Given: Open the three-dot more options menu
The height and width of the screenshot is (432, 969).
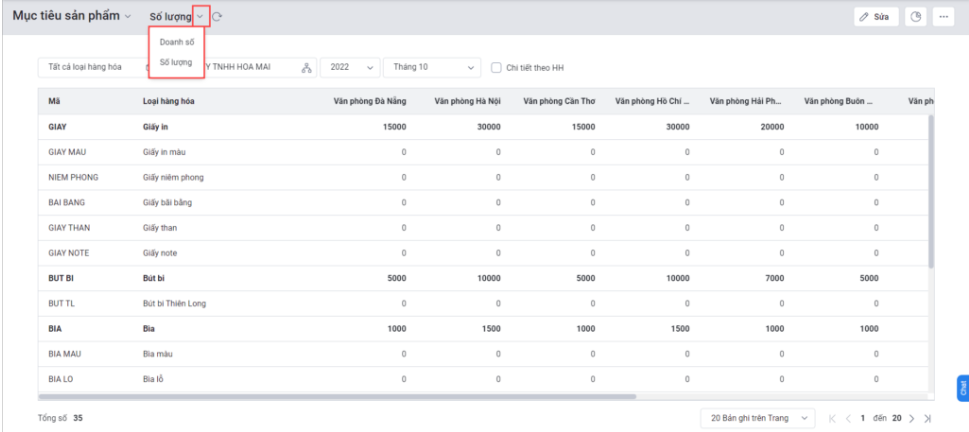Looking at the screenshot, I should tap(943, 17).
